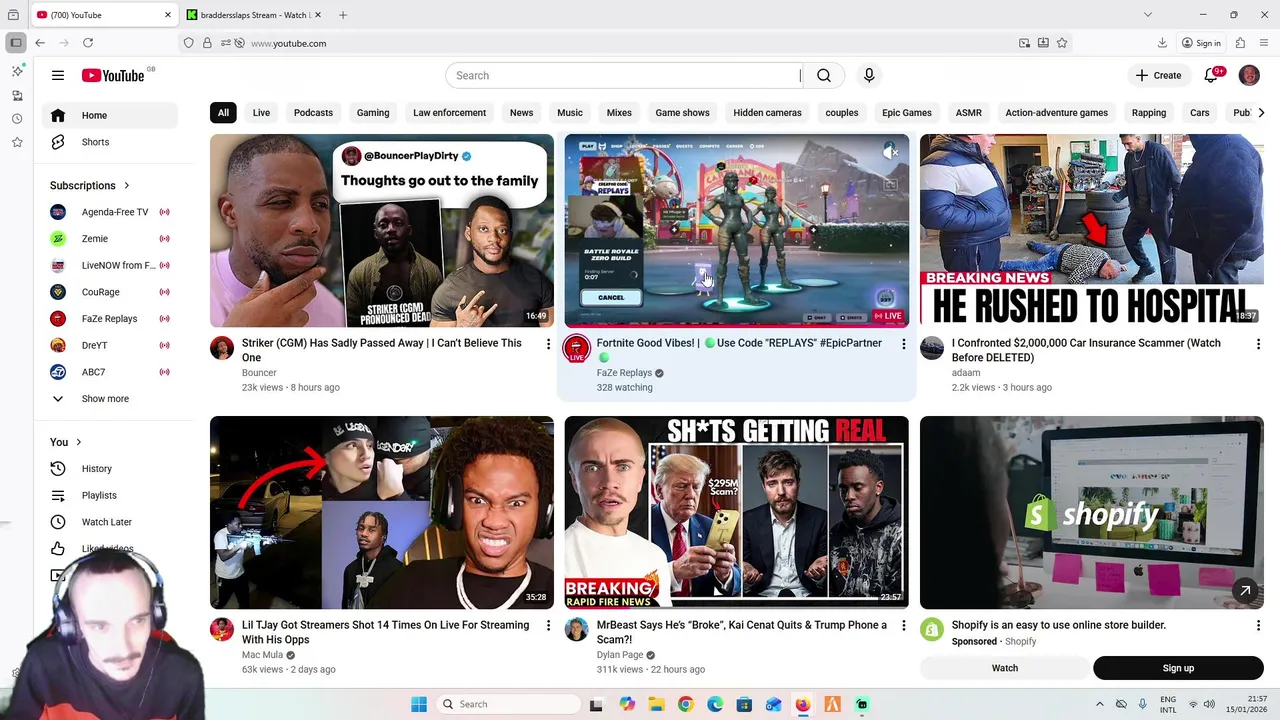Select the Podcasts filter chip
Screen dimensions: 1280x720
(x=313, y=113)
